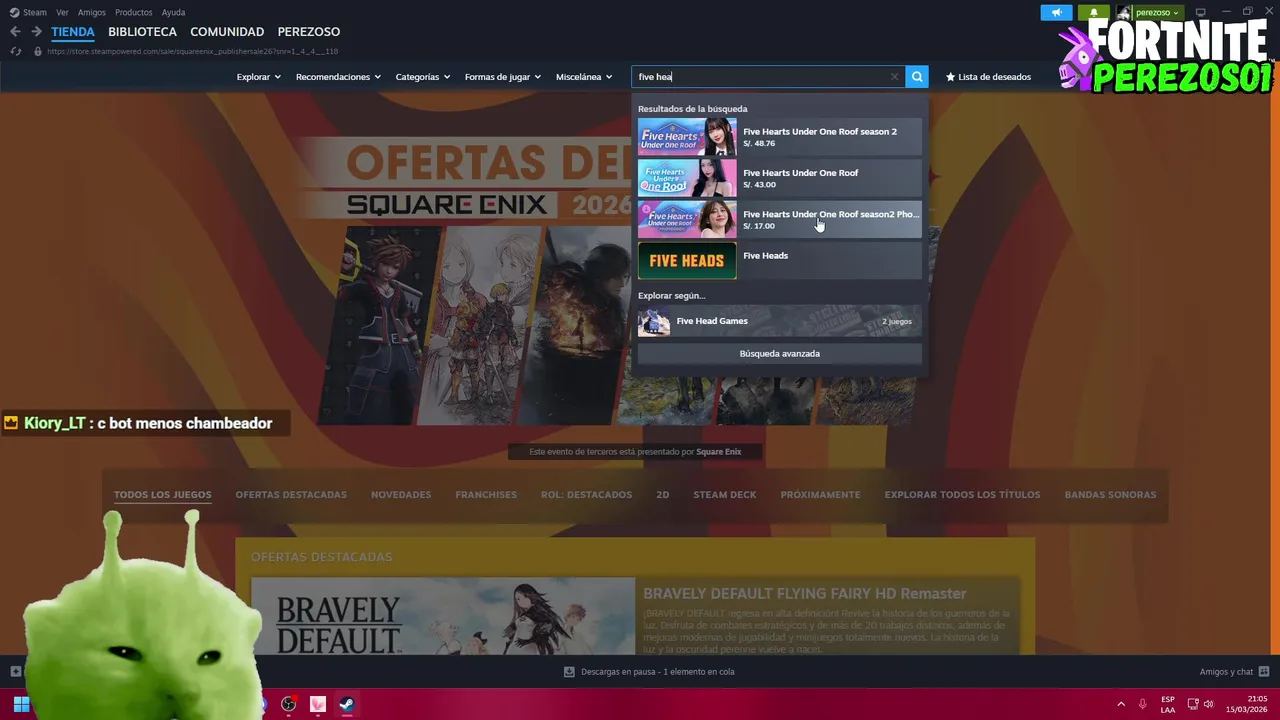Screen dimensions: 1280x720
Task: Open BRAVELY DEFAULT FLYING FAIRY HD Remaster title
Action: 805,594
